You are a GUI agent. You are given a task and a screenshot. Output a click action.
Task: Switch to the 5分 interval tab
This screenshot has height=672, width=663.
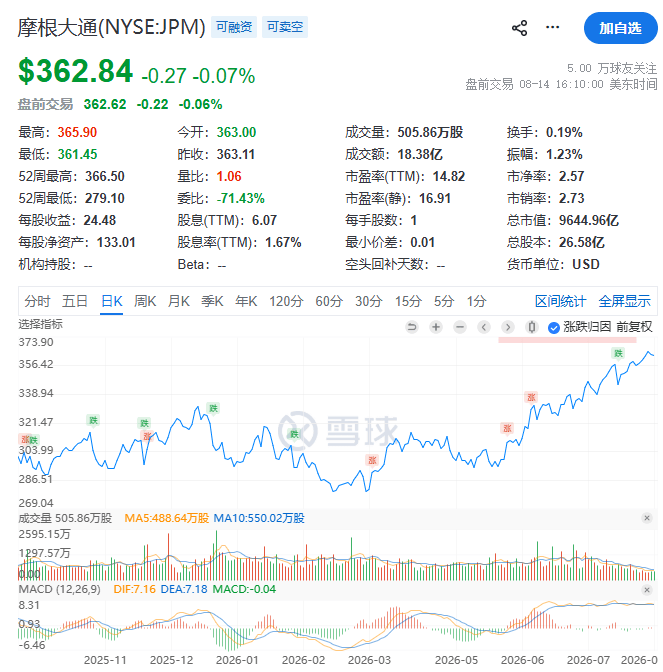pos(444,301)
